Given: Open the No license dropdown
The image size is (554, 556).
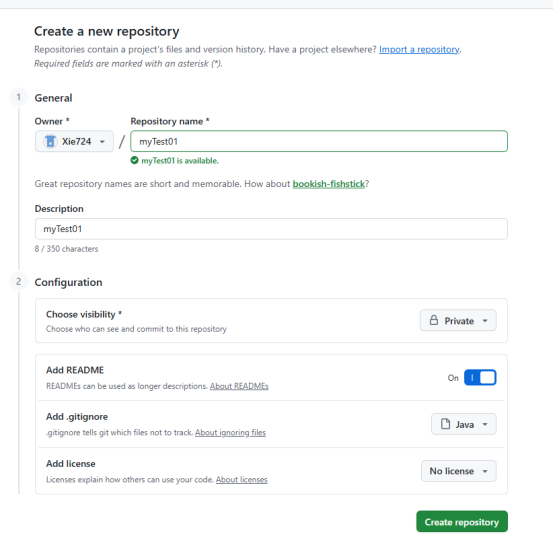Looking at the screenshot, I should 459,471.
